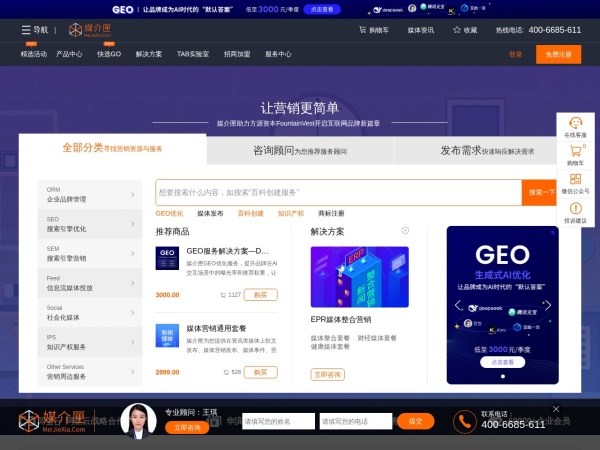Focus the main search input field

339,192
